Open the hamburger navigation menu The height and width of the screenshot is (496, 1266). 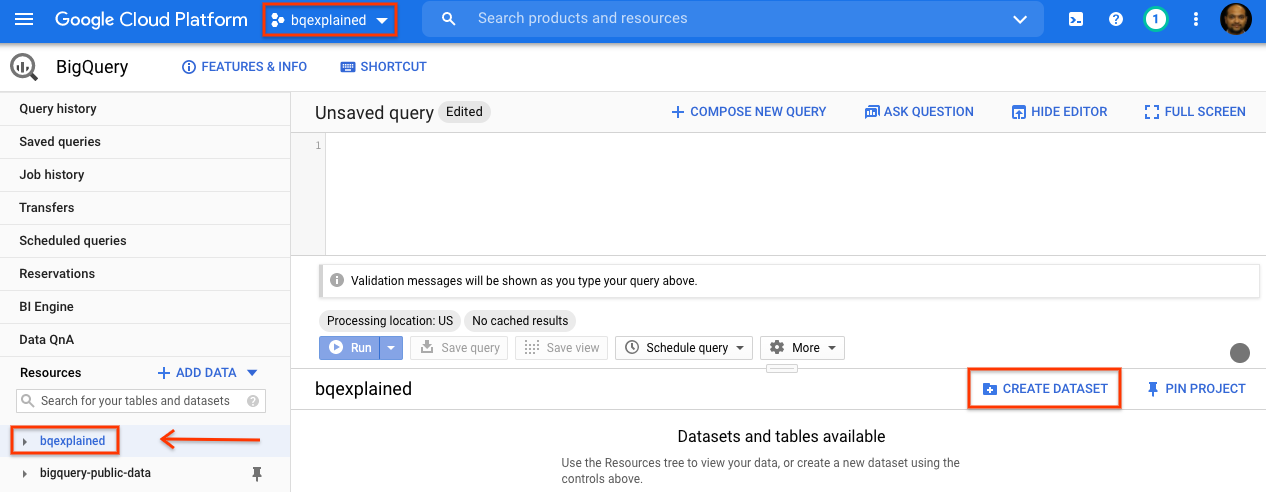pyautogui.click(x=25, y=19)
